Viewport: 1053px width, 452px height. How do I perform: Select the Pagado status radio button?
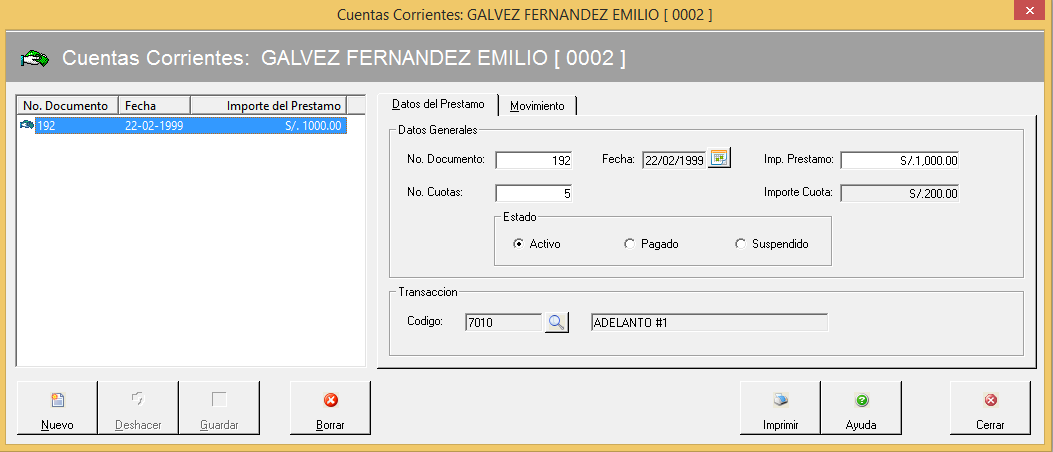point(629,243)
